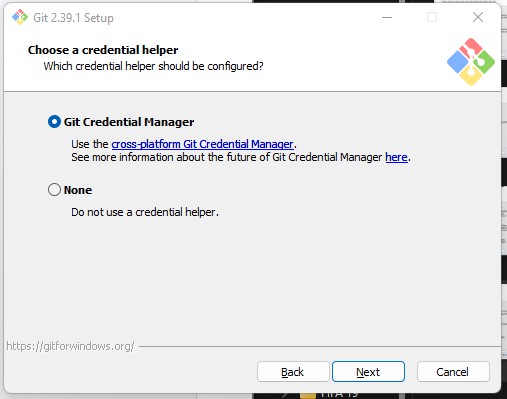Click the 'Choose a credential helper' heading
The image size is (507, 399).
(x=103, y=50)
